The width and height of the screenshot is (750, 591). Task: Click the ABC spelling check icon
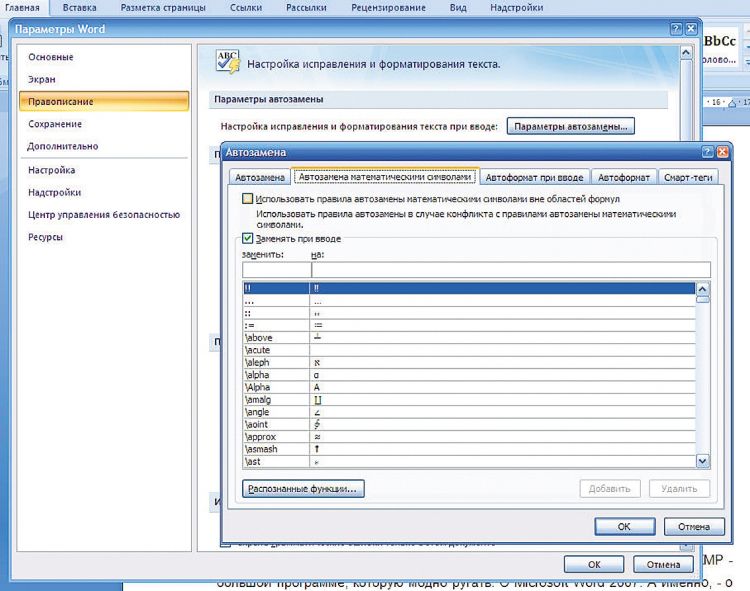(x=227, y=63)
